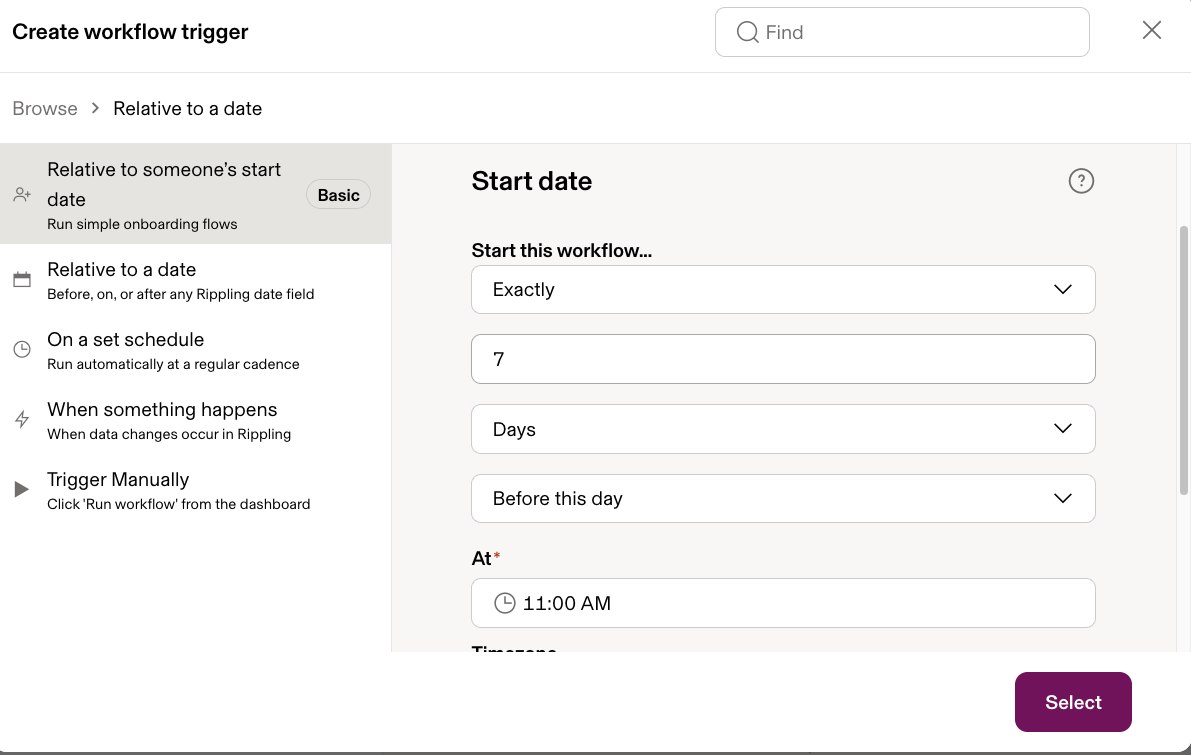Click the vertical scrollbar in the form panel
This screenshot has width=1191, height=755.
click(1183, 361)
